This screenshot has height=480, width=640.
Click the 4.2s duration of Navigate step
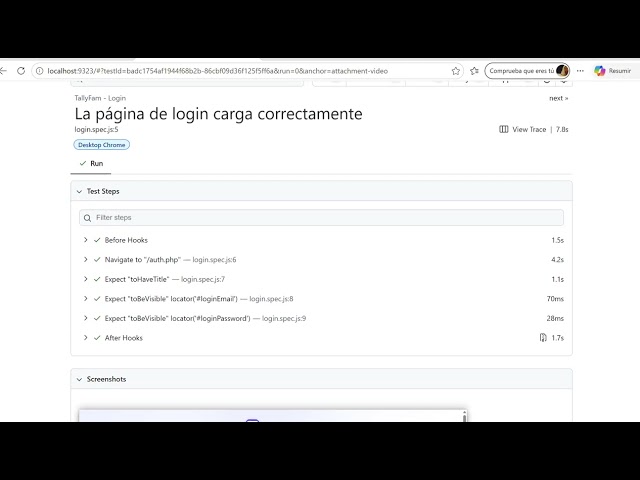pyautogui.click(x=557, y=260)
